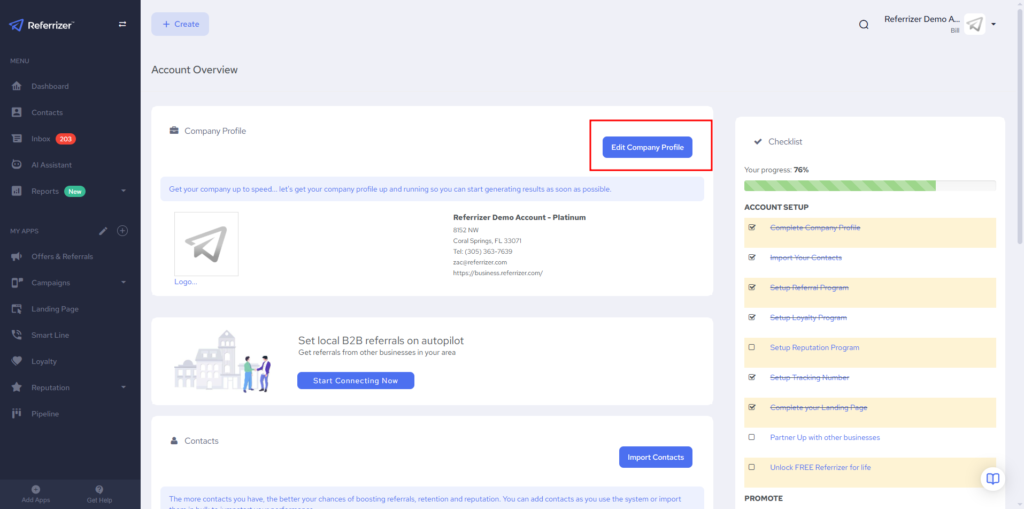Viewport: 1024px width, 509px height.
Task: Click the search magnifier icon
Action: click(863, 25)
